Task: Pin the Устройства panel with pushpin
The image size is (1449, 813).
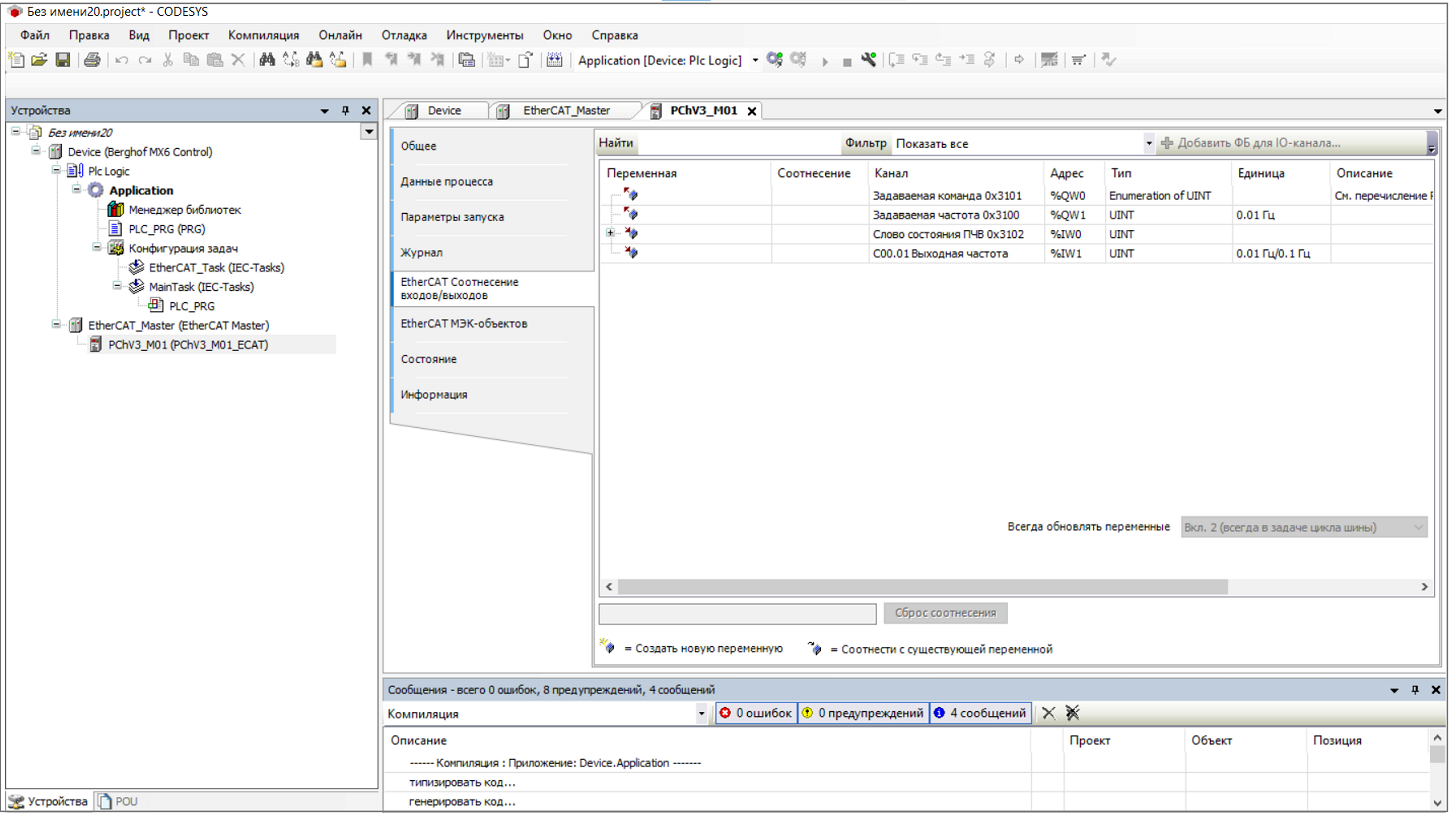Action: coord(346,111)
